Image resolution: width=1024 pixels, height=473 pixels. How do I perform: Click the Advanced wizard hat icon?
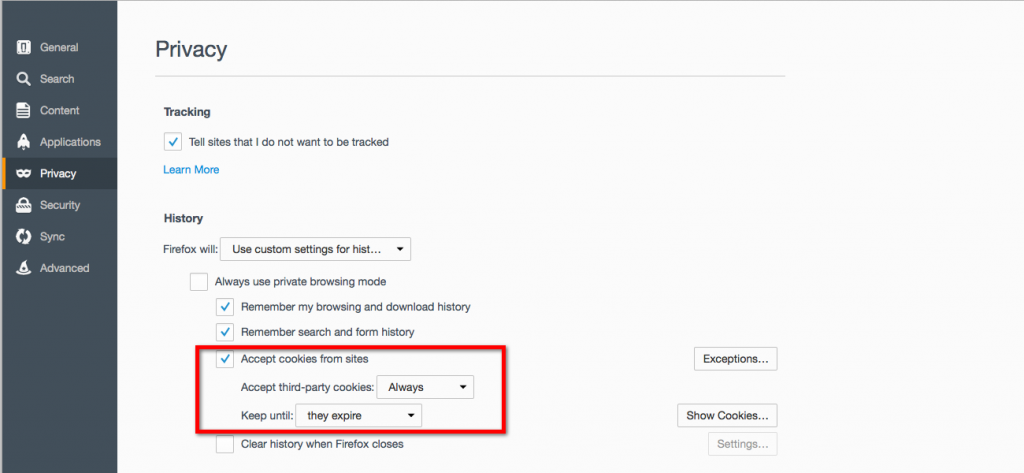[x=24, y=268]
